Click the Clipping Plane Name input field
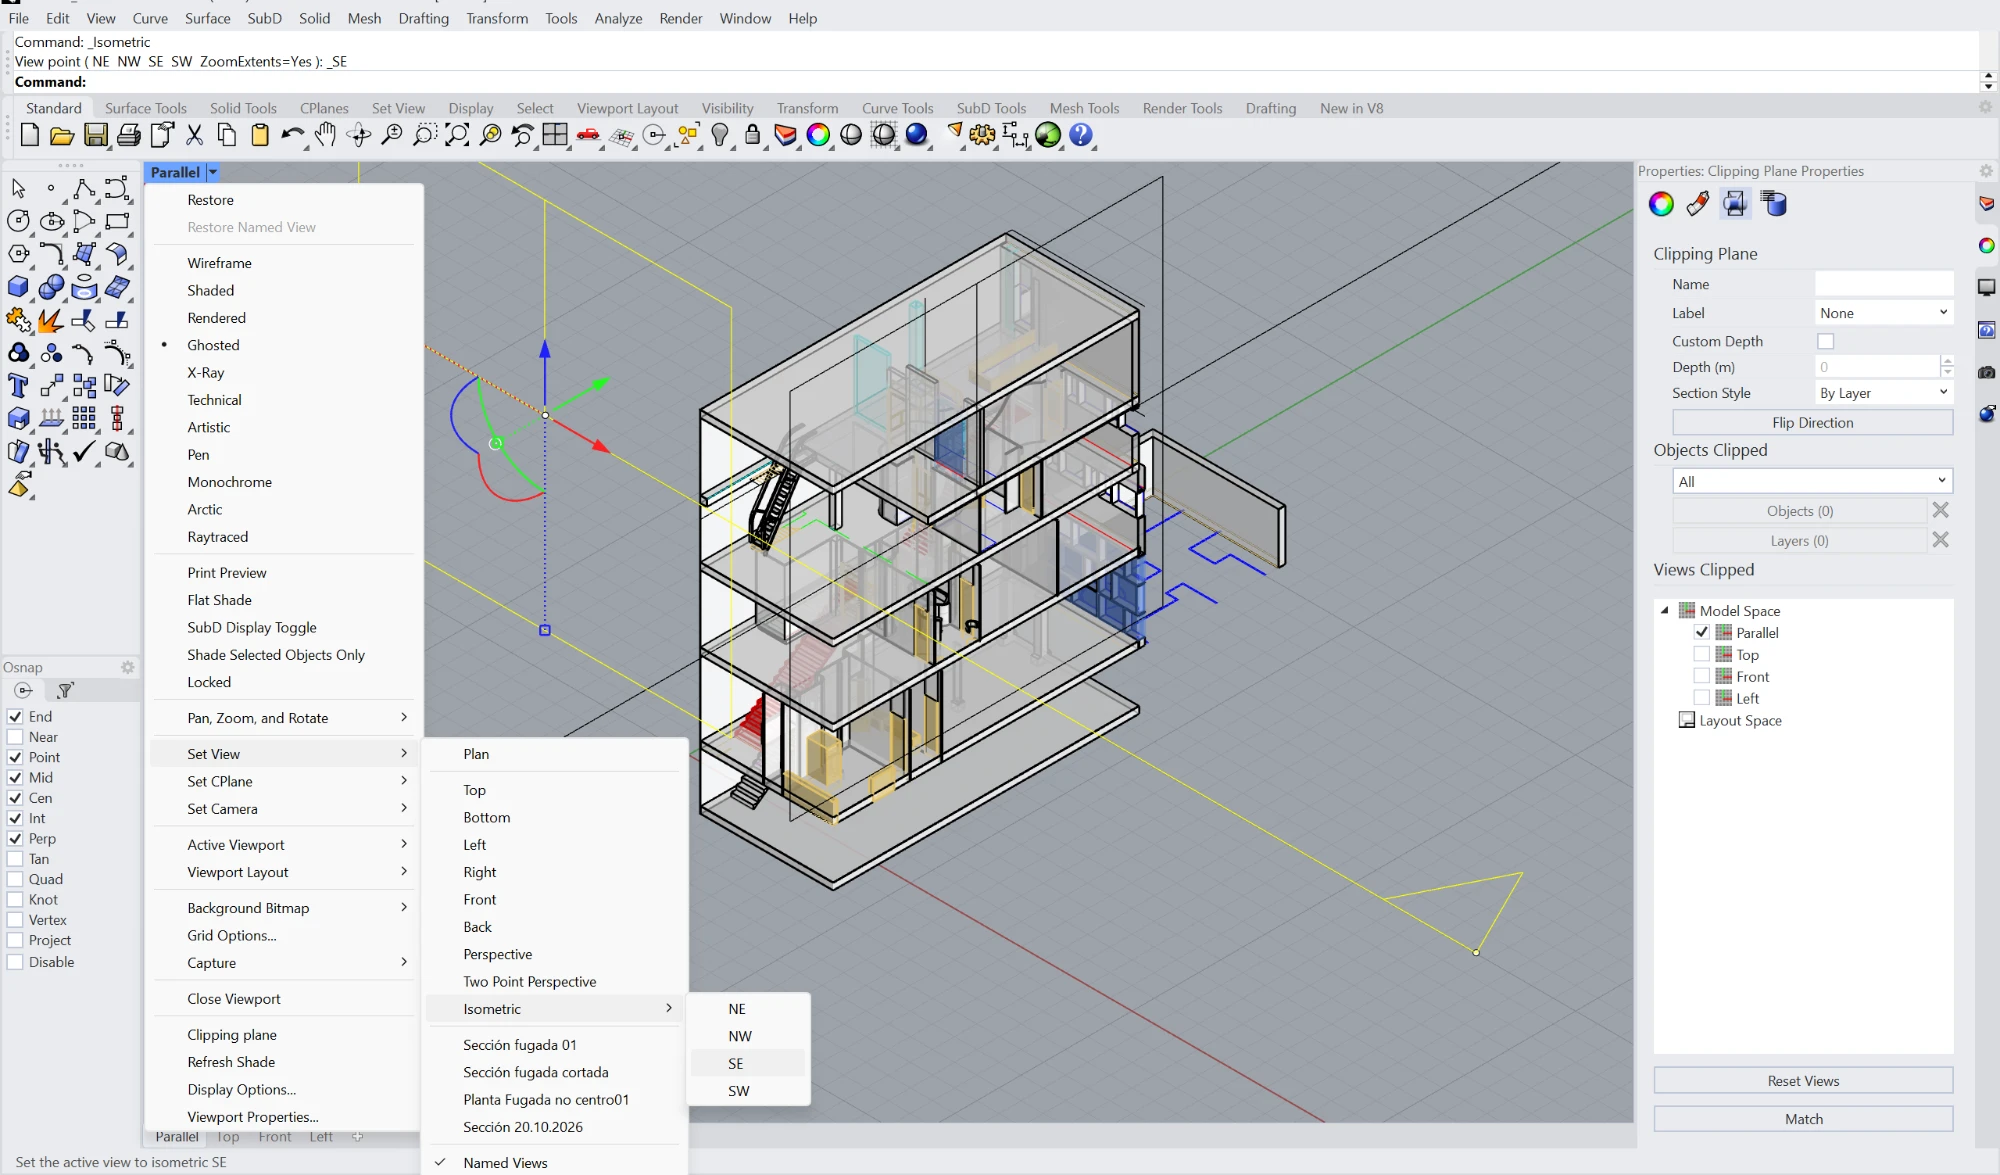This screenshot has width=2000, height=1175. pos(1884,284)
